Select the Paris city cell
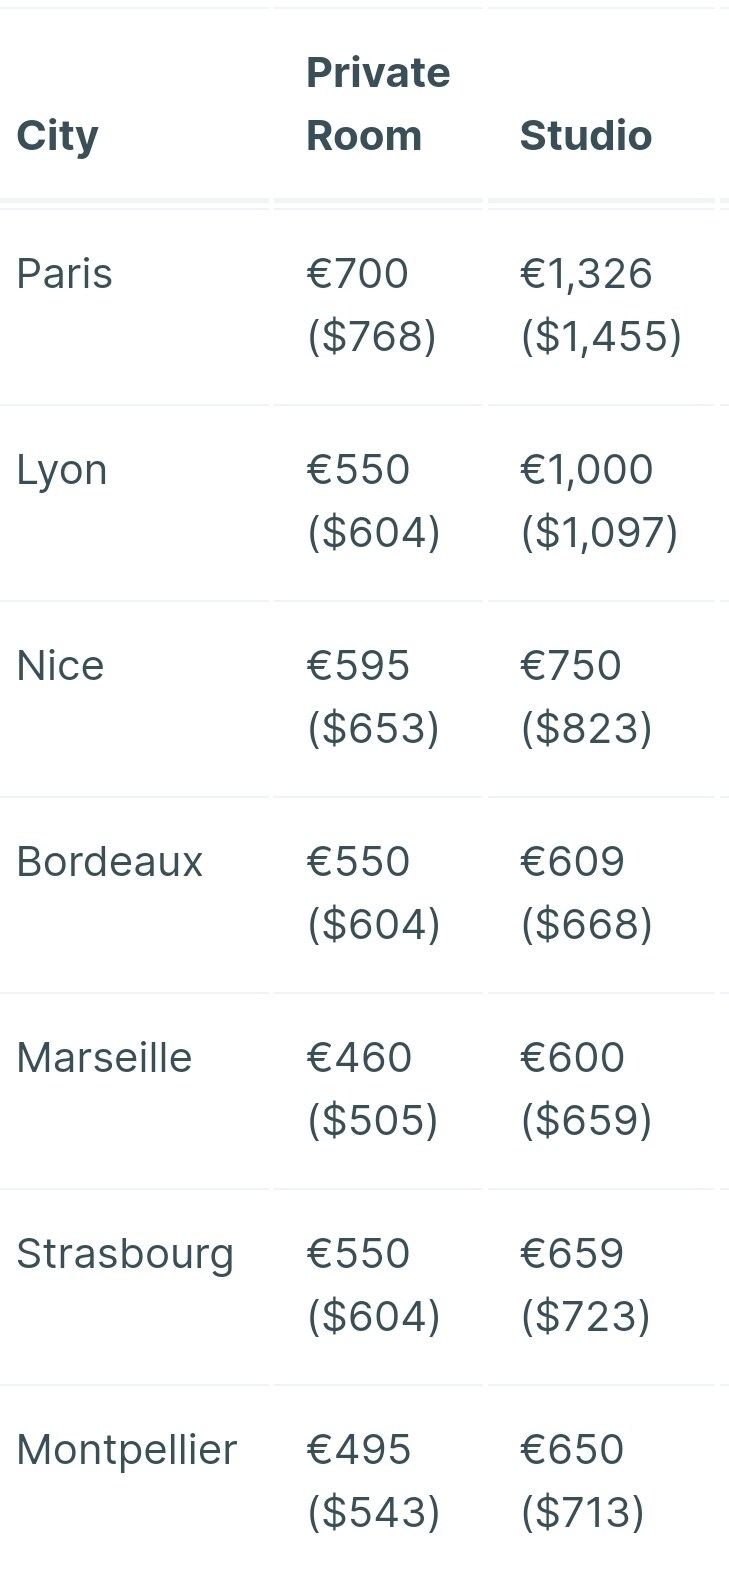 click(x=64, y=274)
